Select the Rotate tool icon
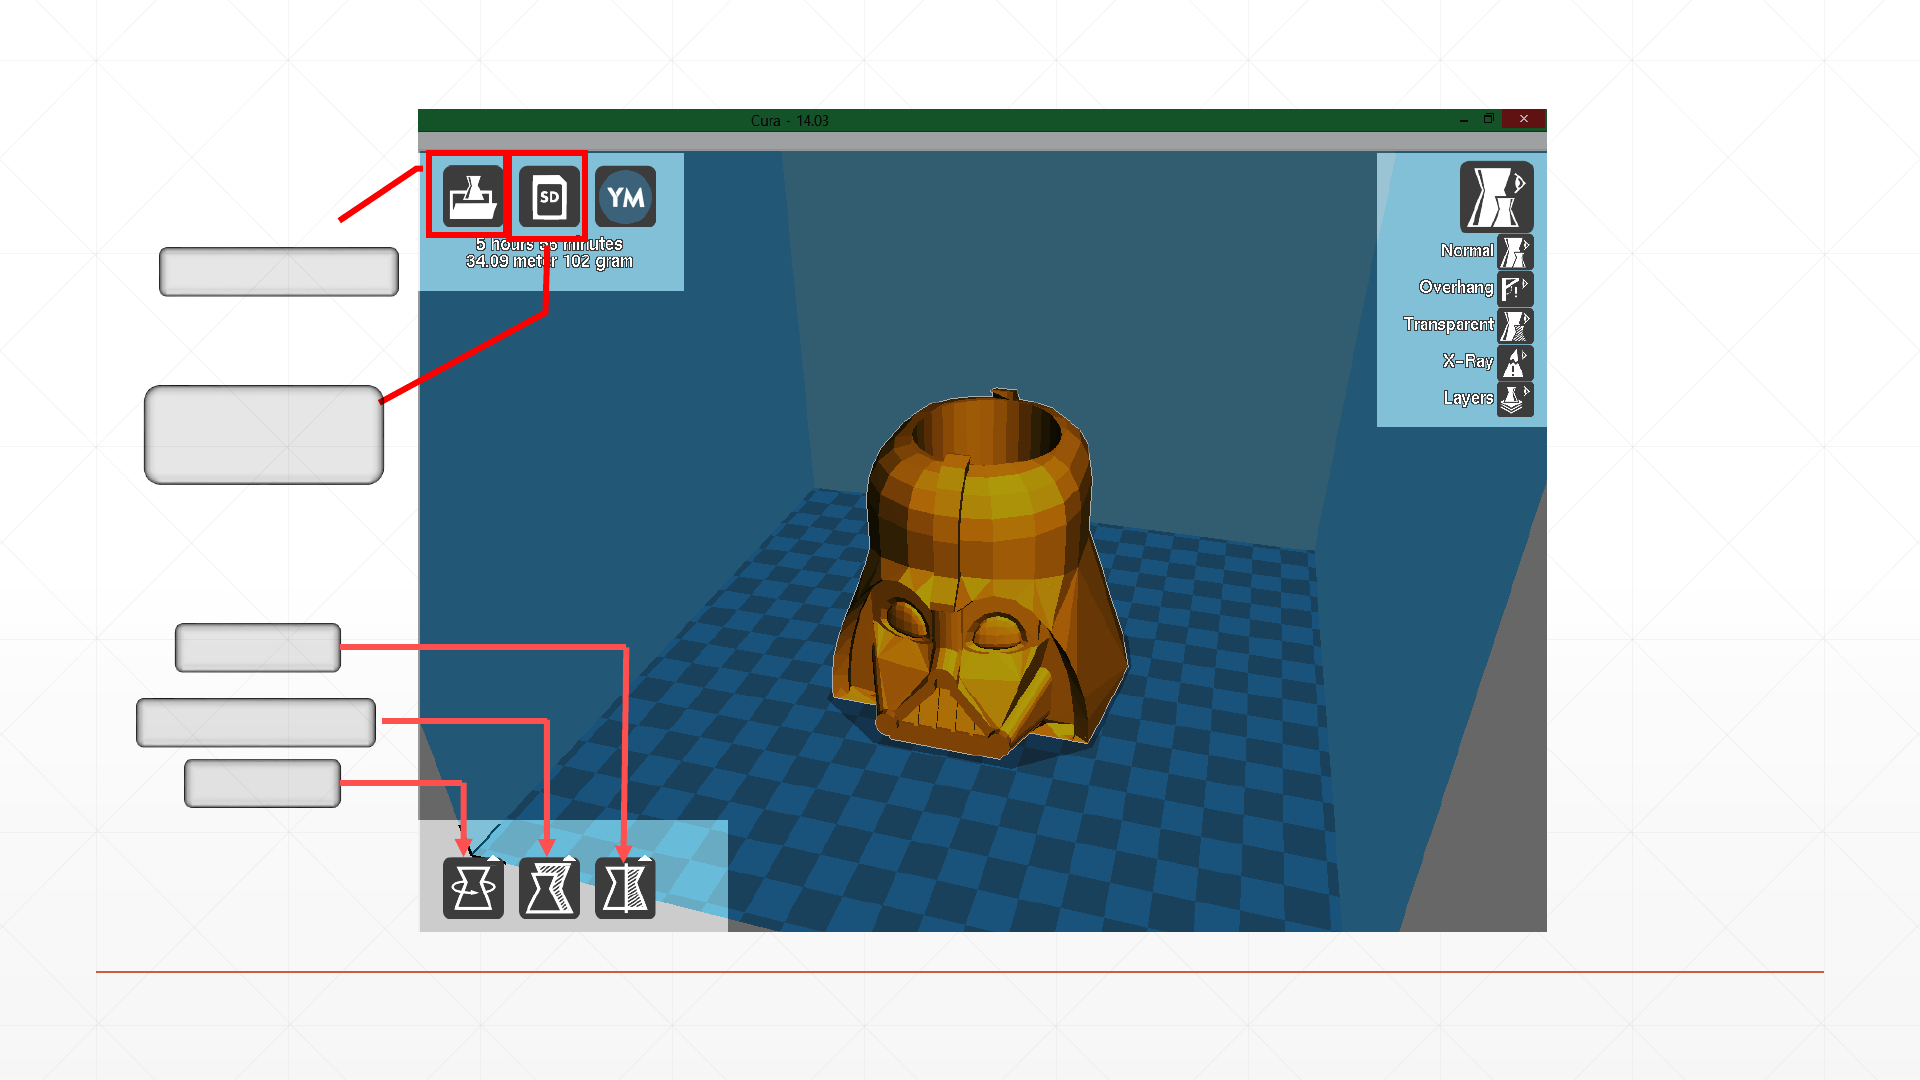 473,888
